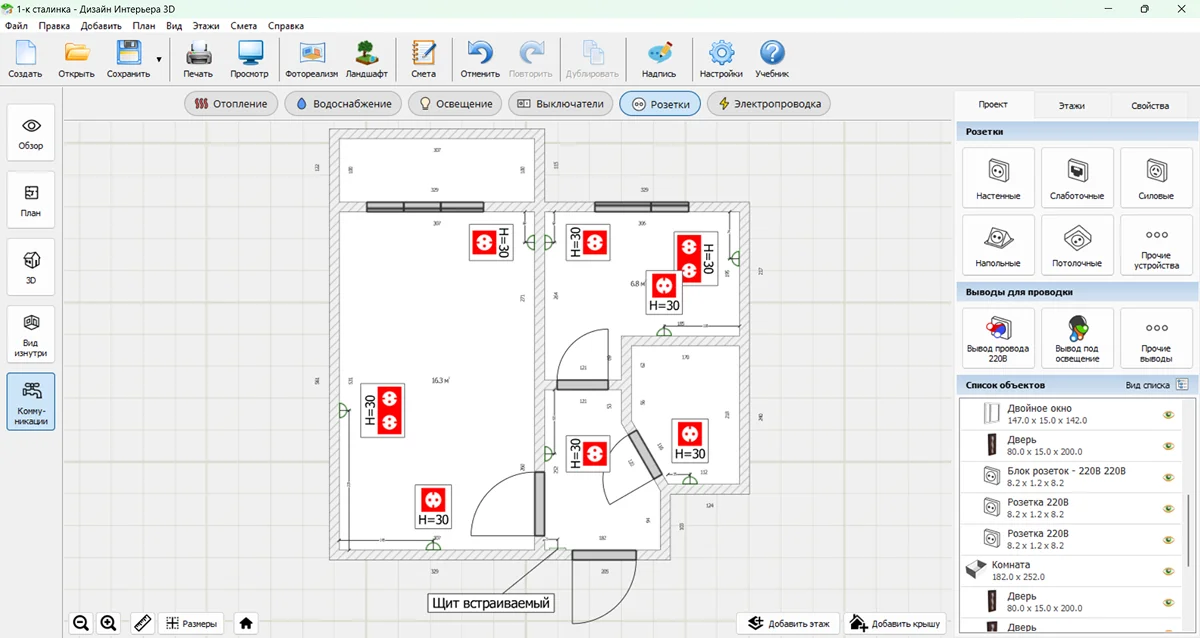
Task: Hide the Двойное окно object via eye icon
Action: click(x=1168, y=414)
